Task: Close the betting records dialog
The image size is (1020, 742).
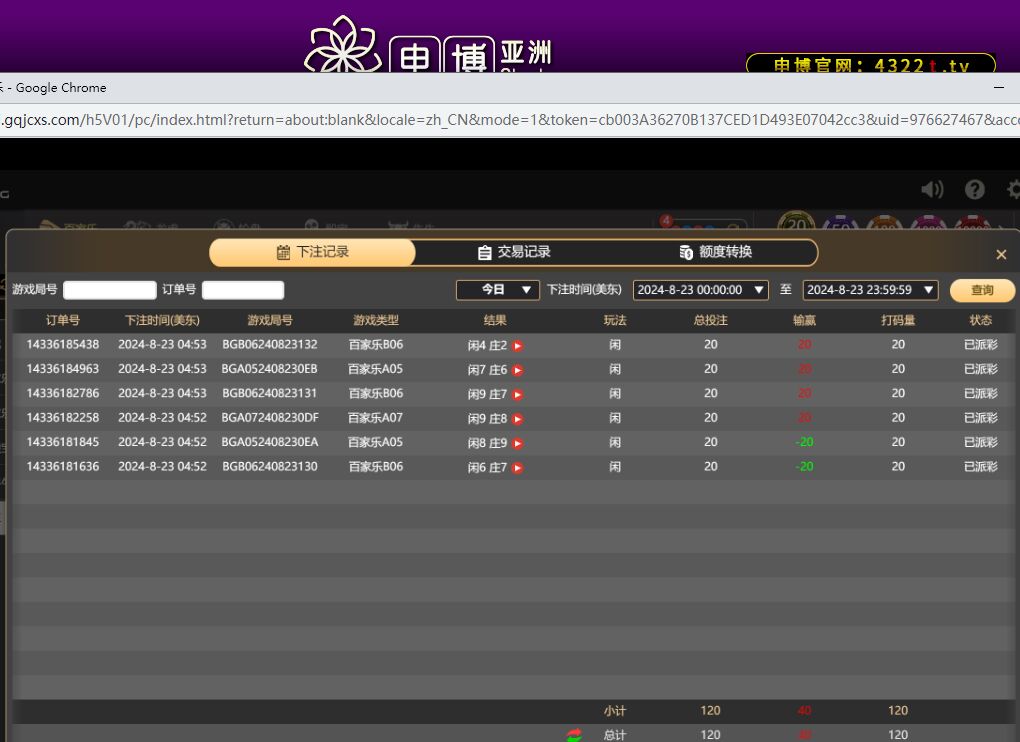Action: (x=1001, y=255)
